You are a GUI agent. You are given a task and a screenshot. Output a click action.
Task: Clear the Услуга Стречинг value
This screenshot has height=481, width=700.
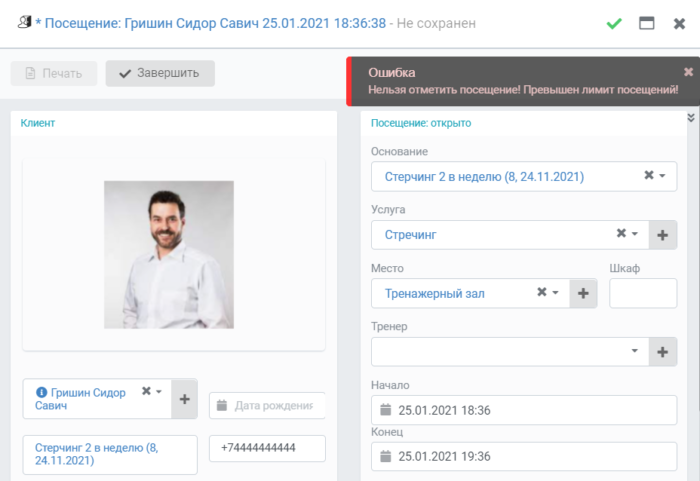click(x=621, y=233)
